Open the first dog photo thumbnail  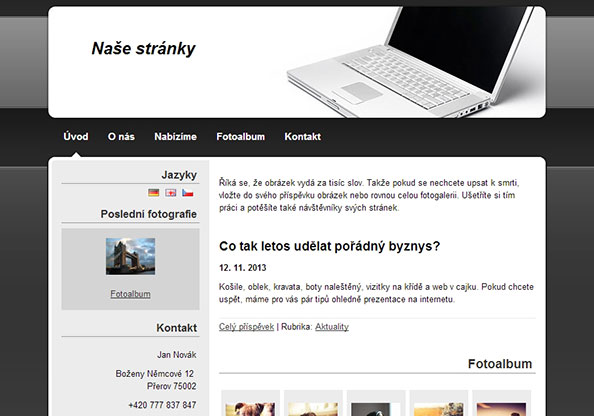[250, 409]
